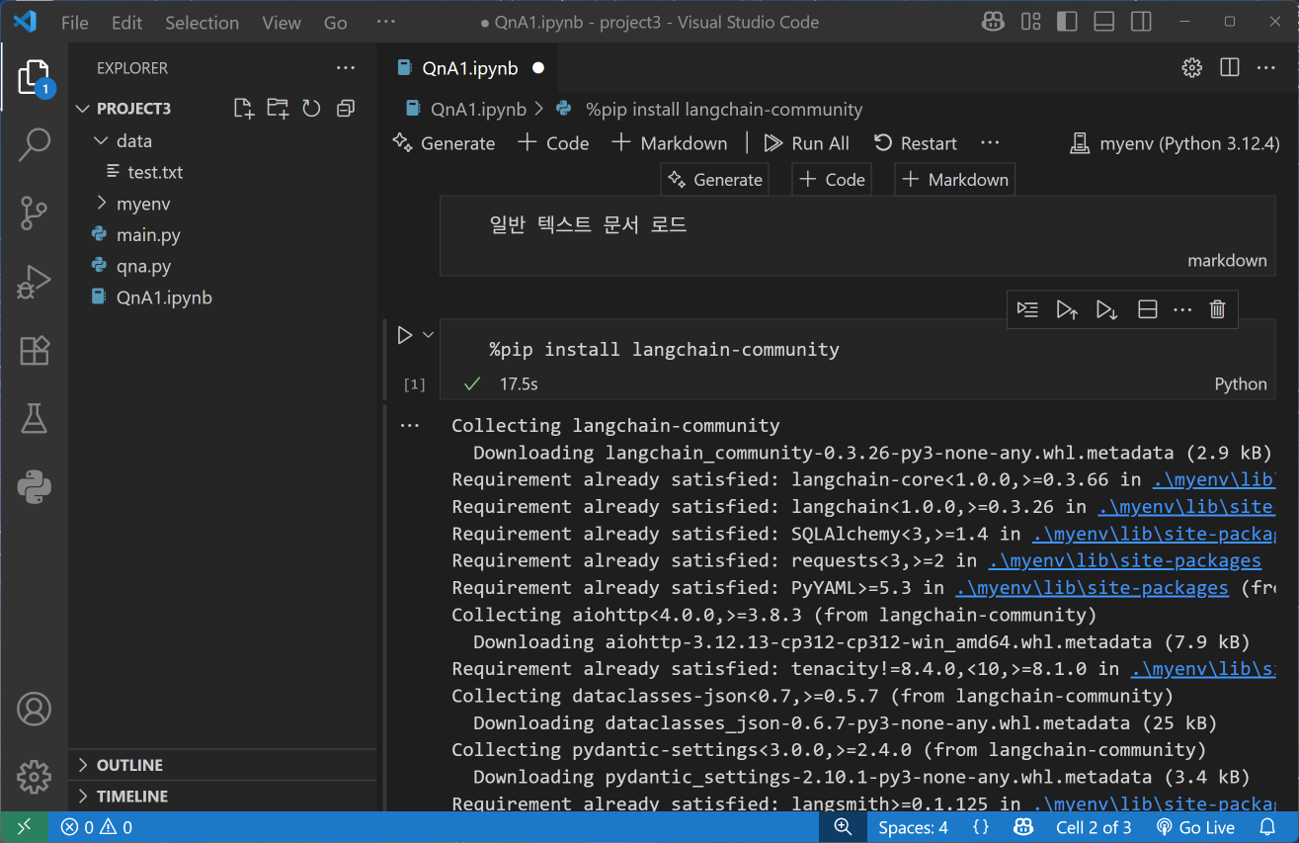Delete the pip install cell

tap(1217, 310)
